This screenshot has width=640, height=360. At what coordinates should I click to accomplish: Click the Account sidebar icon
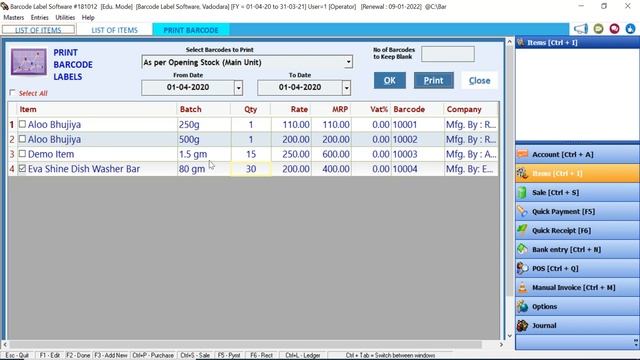click(x=522, y=154)
